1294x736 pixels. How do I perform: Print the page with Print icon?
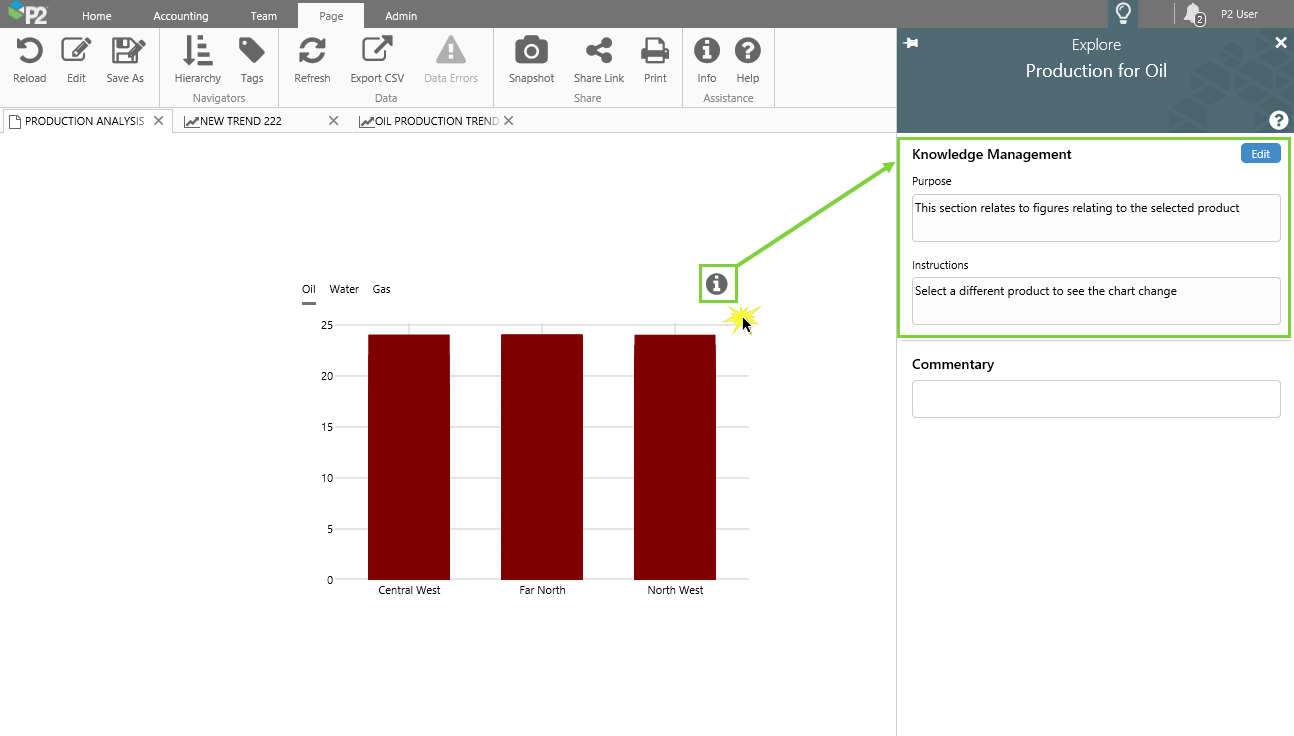coord(655,52)
